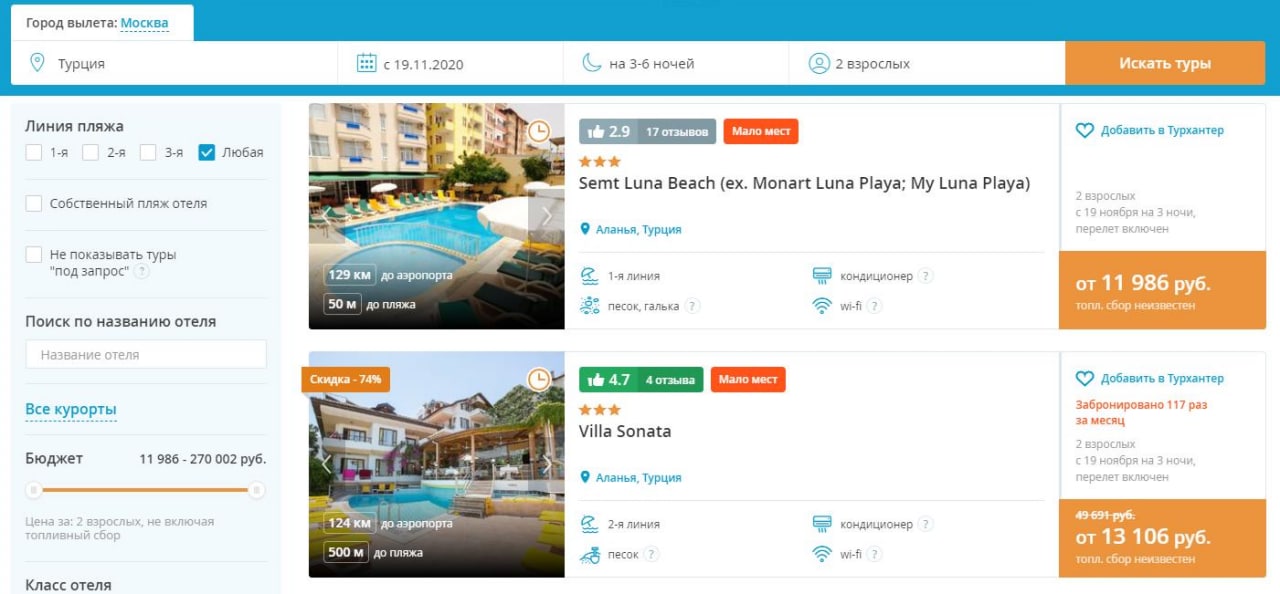Click help icon beside wi-fi for Villa Sonata

874,554
